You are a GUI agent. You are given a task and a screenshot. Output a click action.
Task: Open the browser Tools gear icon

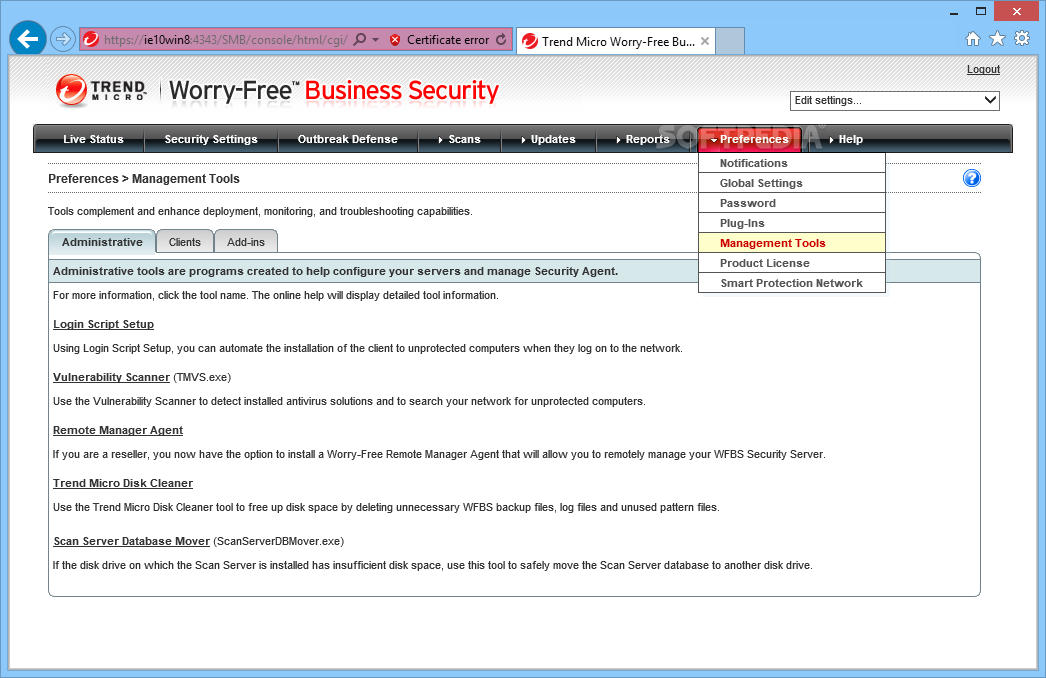click(x=1022, y=39)
